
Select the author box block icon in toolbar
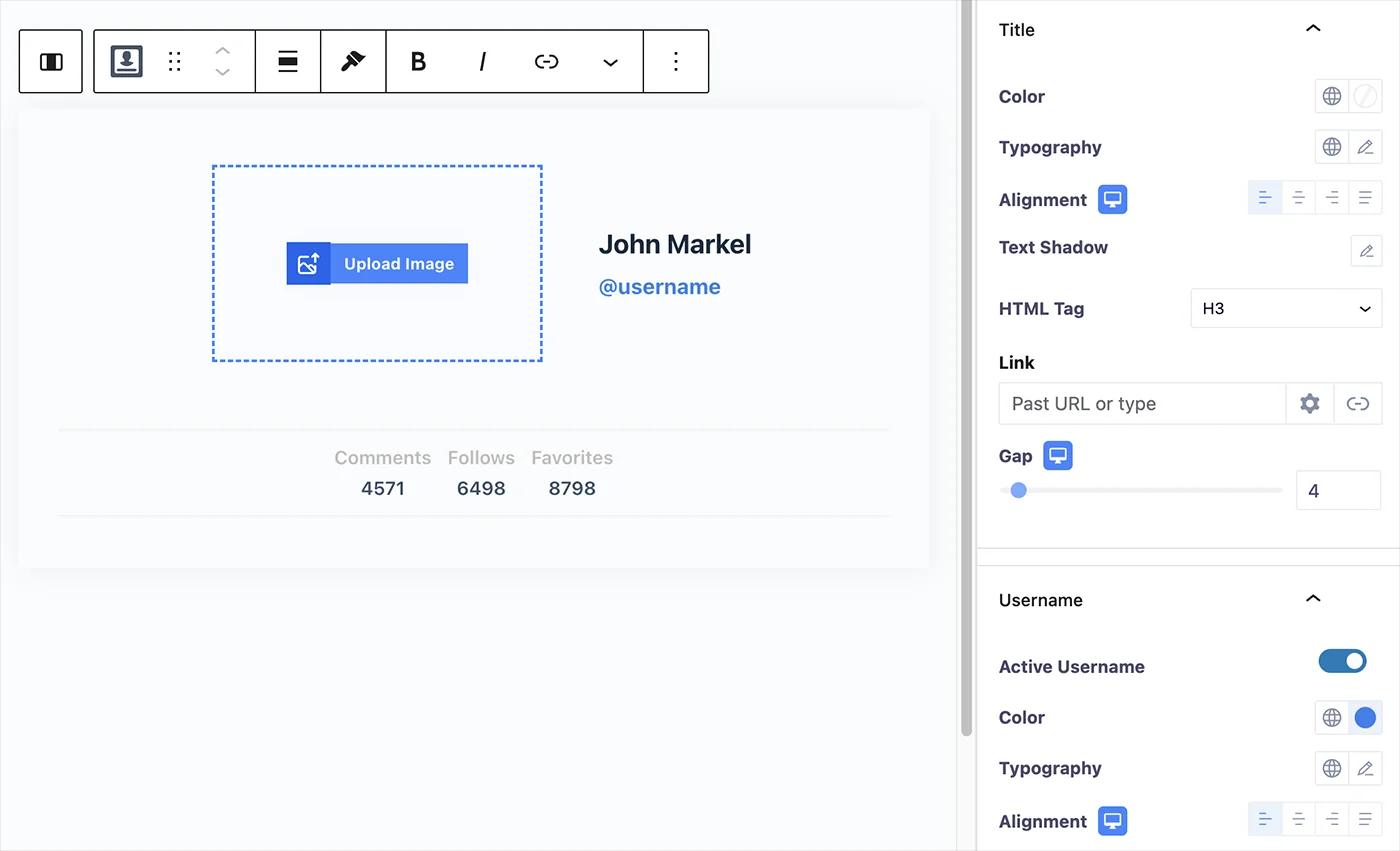125,61
